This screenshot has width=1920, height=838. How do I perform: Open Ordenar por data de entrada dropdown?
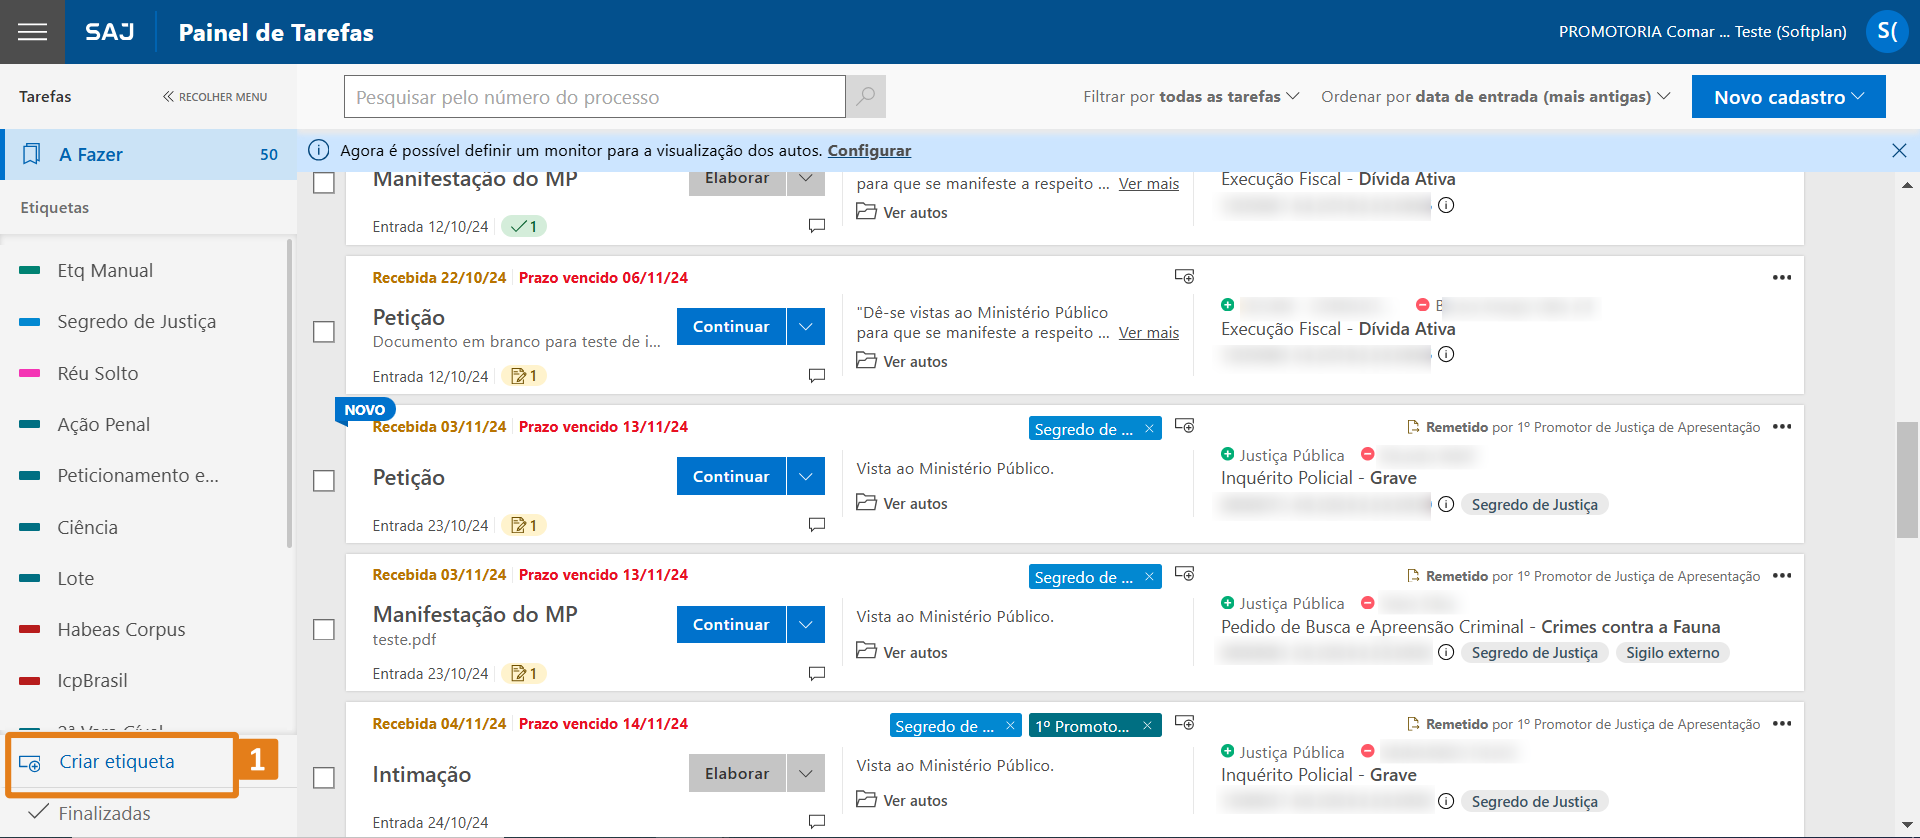pos(1495,97)
